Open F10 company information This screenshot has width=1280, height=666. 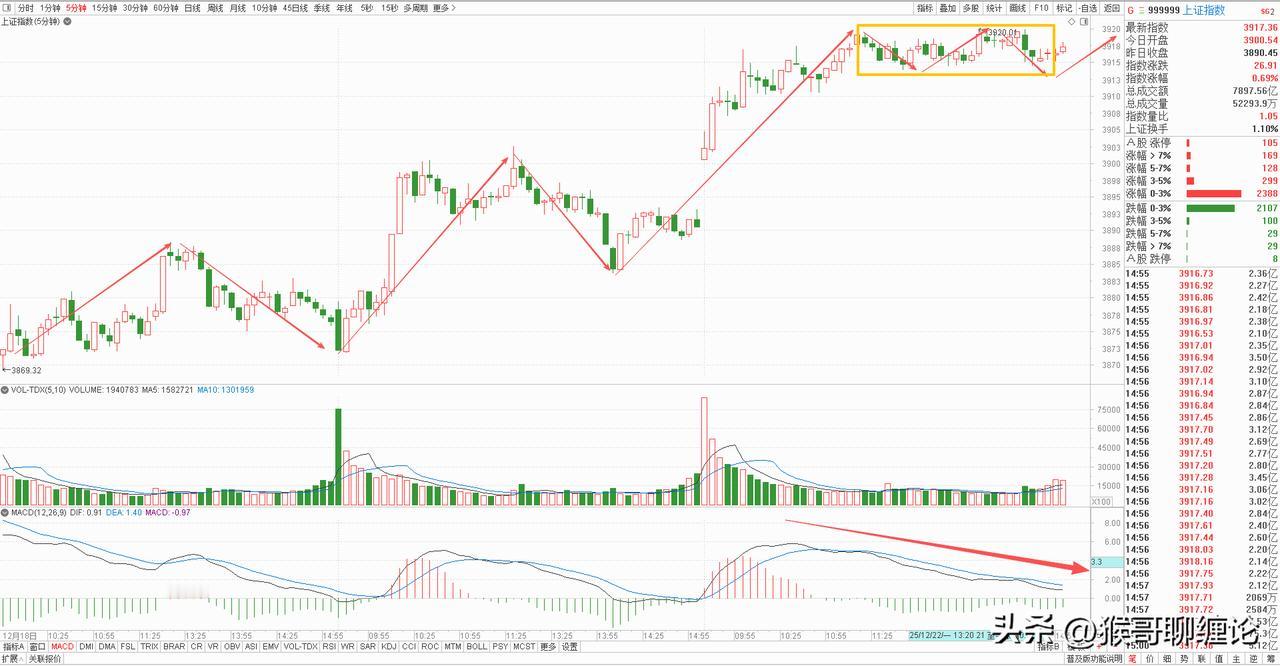pyautogui.click(x=1041, y=8)
